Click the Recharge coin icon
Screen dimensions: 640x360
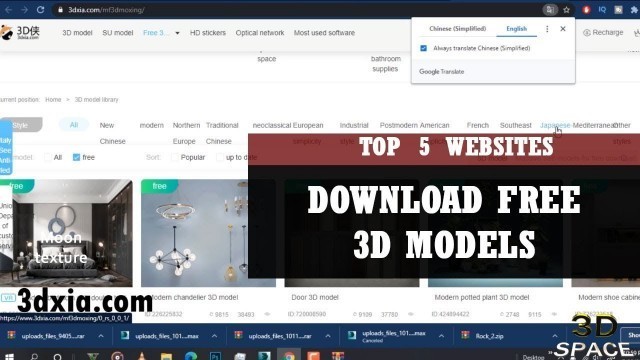pos(587,33)
